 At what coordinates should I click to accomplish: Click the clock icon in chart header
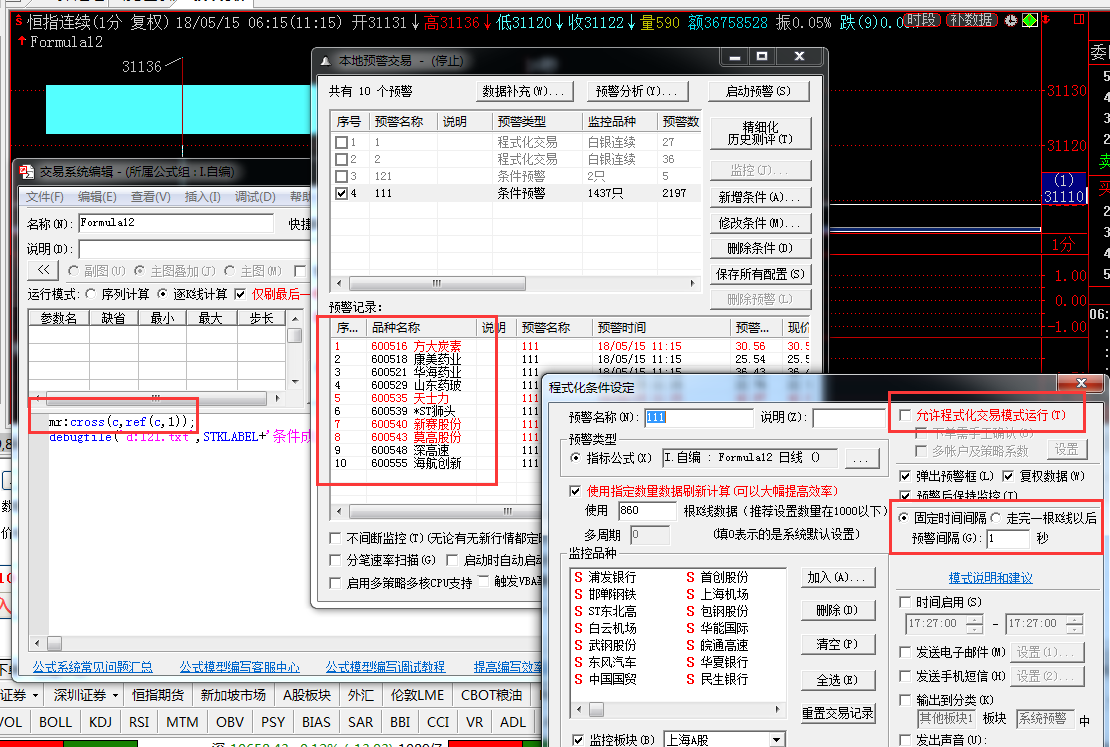click(1010, 20)
